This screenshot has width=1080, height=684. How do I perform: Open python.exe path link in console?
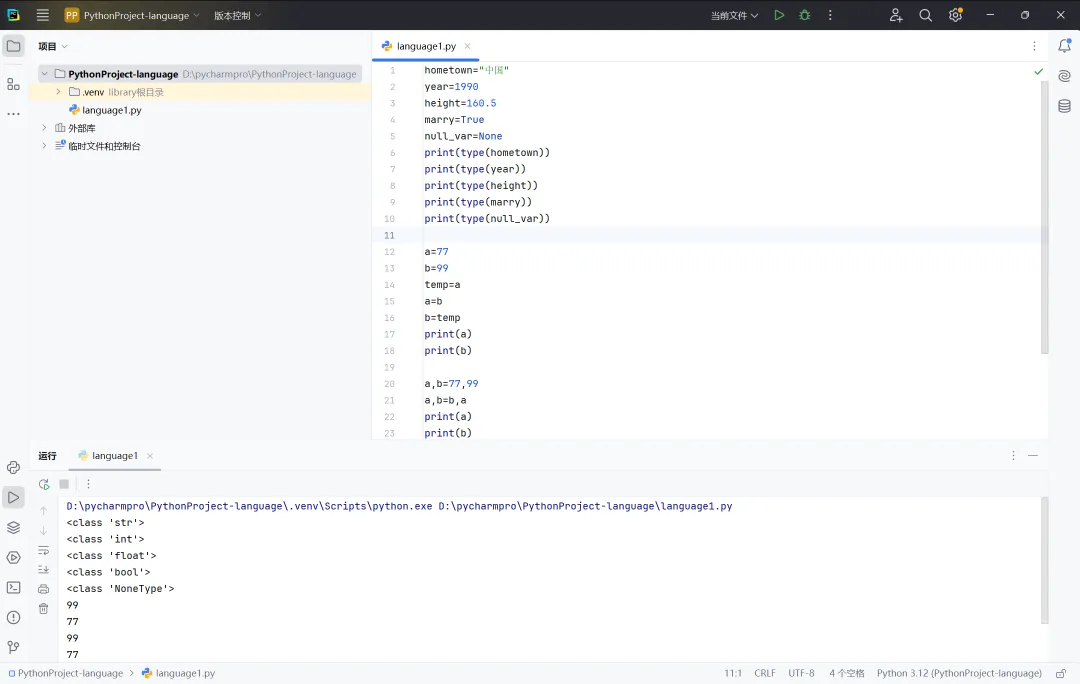(249, 506)
